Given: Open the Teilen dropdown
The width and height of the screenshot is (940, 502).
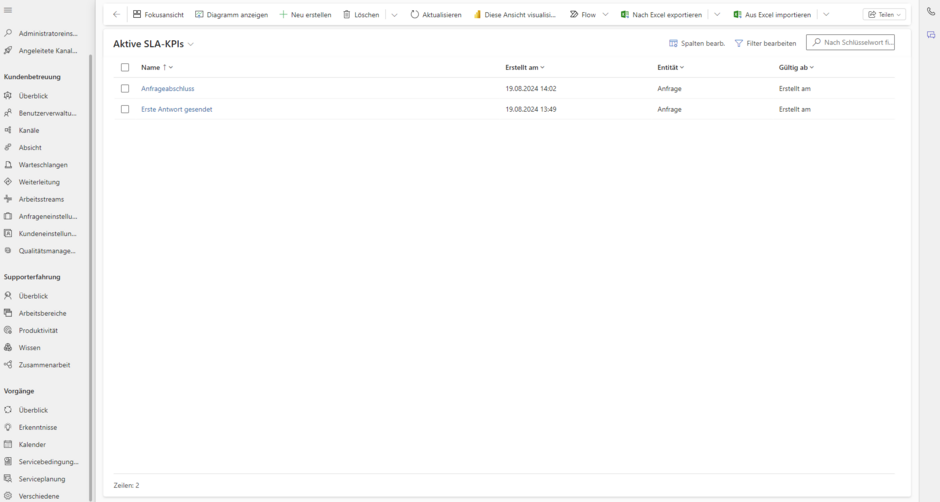Looking at the screenshot, I should pyautogui.click(x=884, y=15).
